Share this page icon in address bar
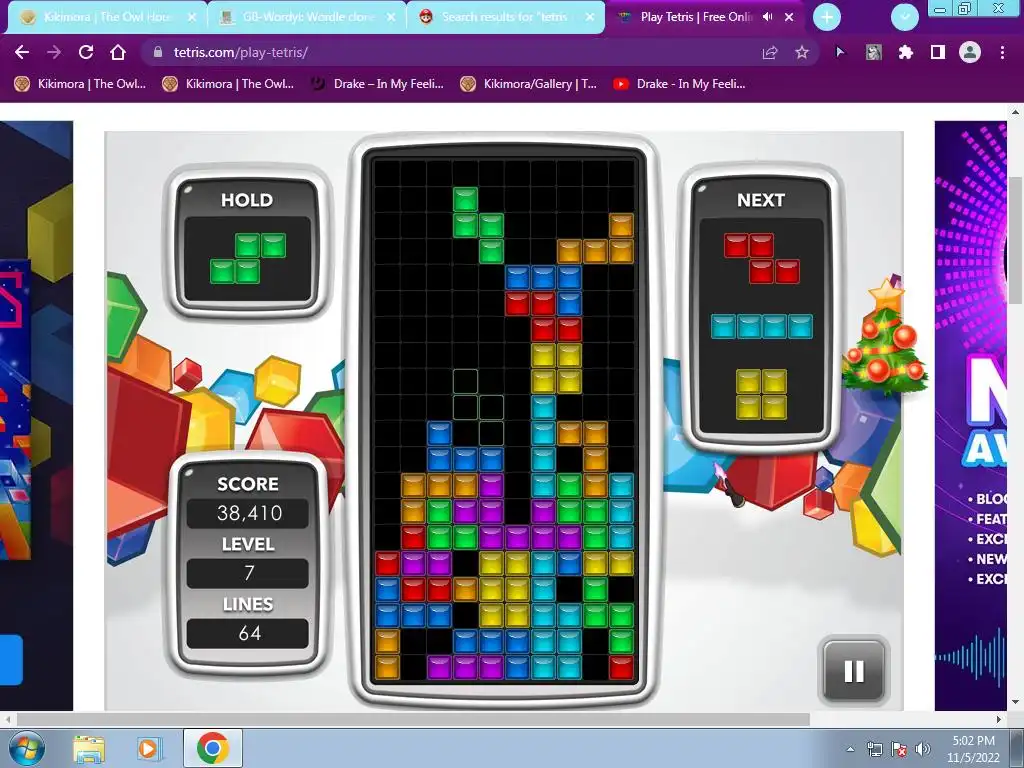Viewport: 1024px width, 768px height. click(x=770, y=52)
